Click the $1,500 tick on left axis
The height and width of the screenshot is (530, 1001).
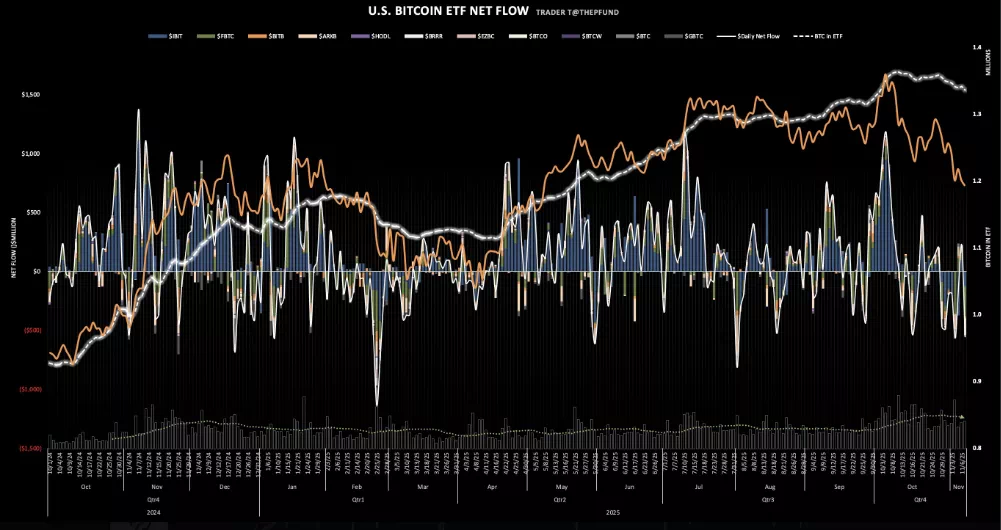(x=30, y=94)
